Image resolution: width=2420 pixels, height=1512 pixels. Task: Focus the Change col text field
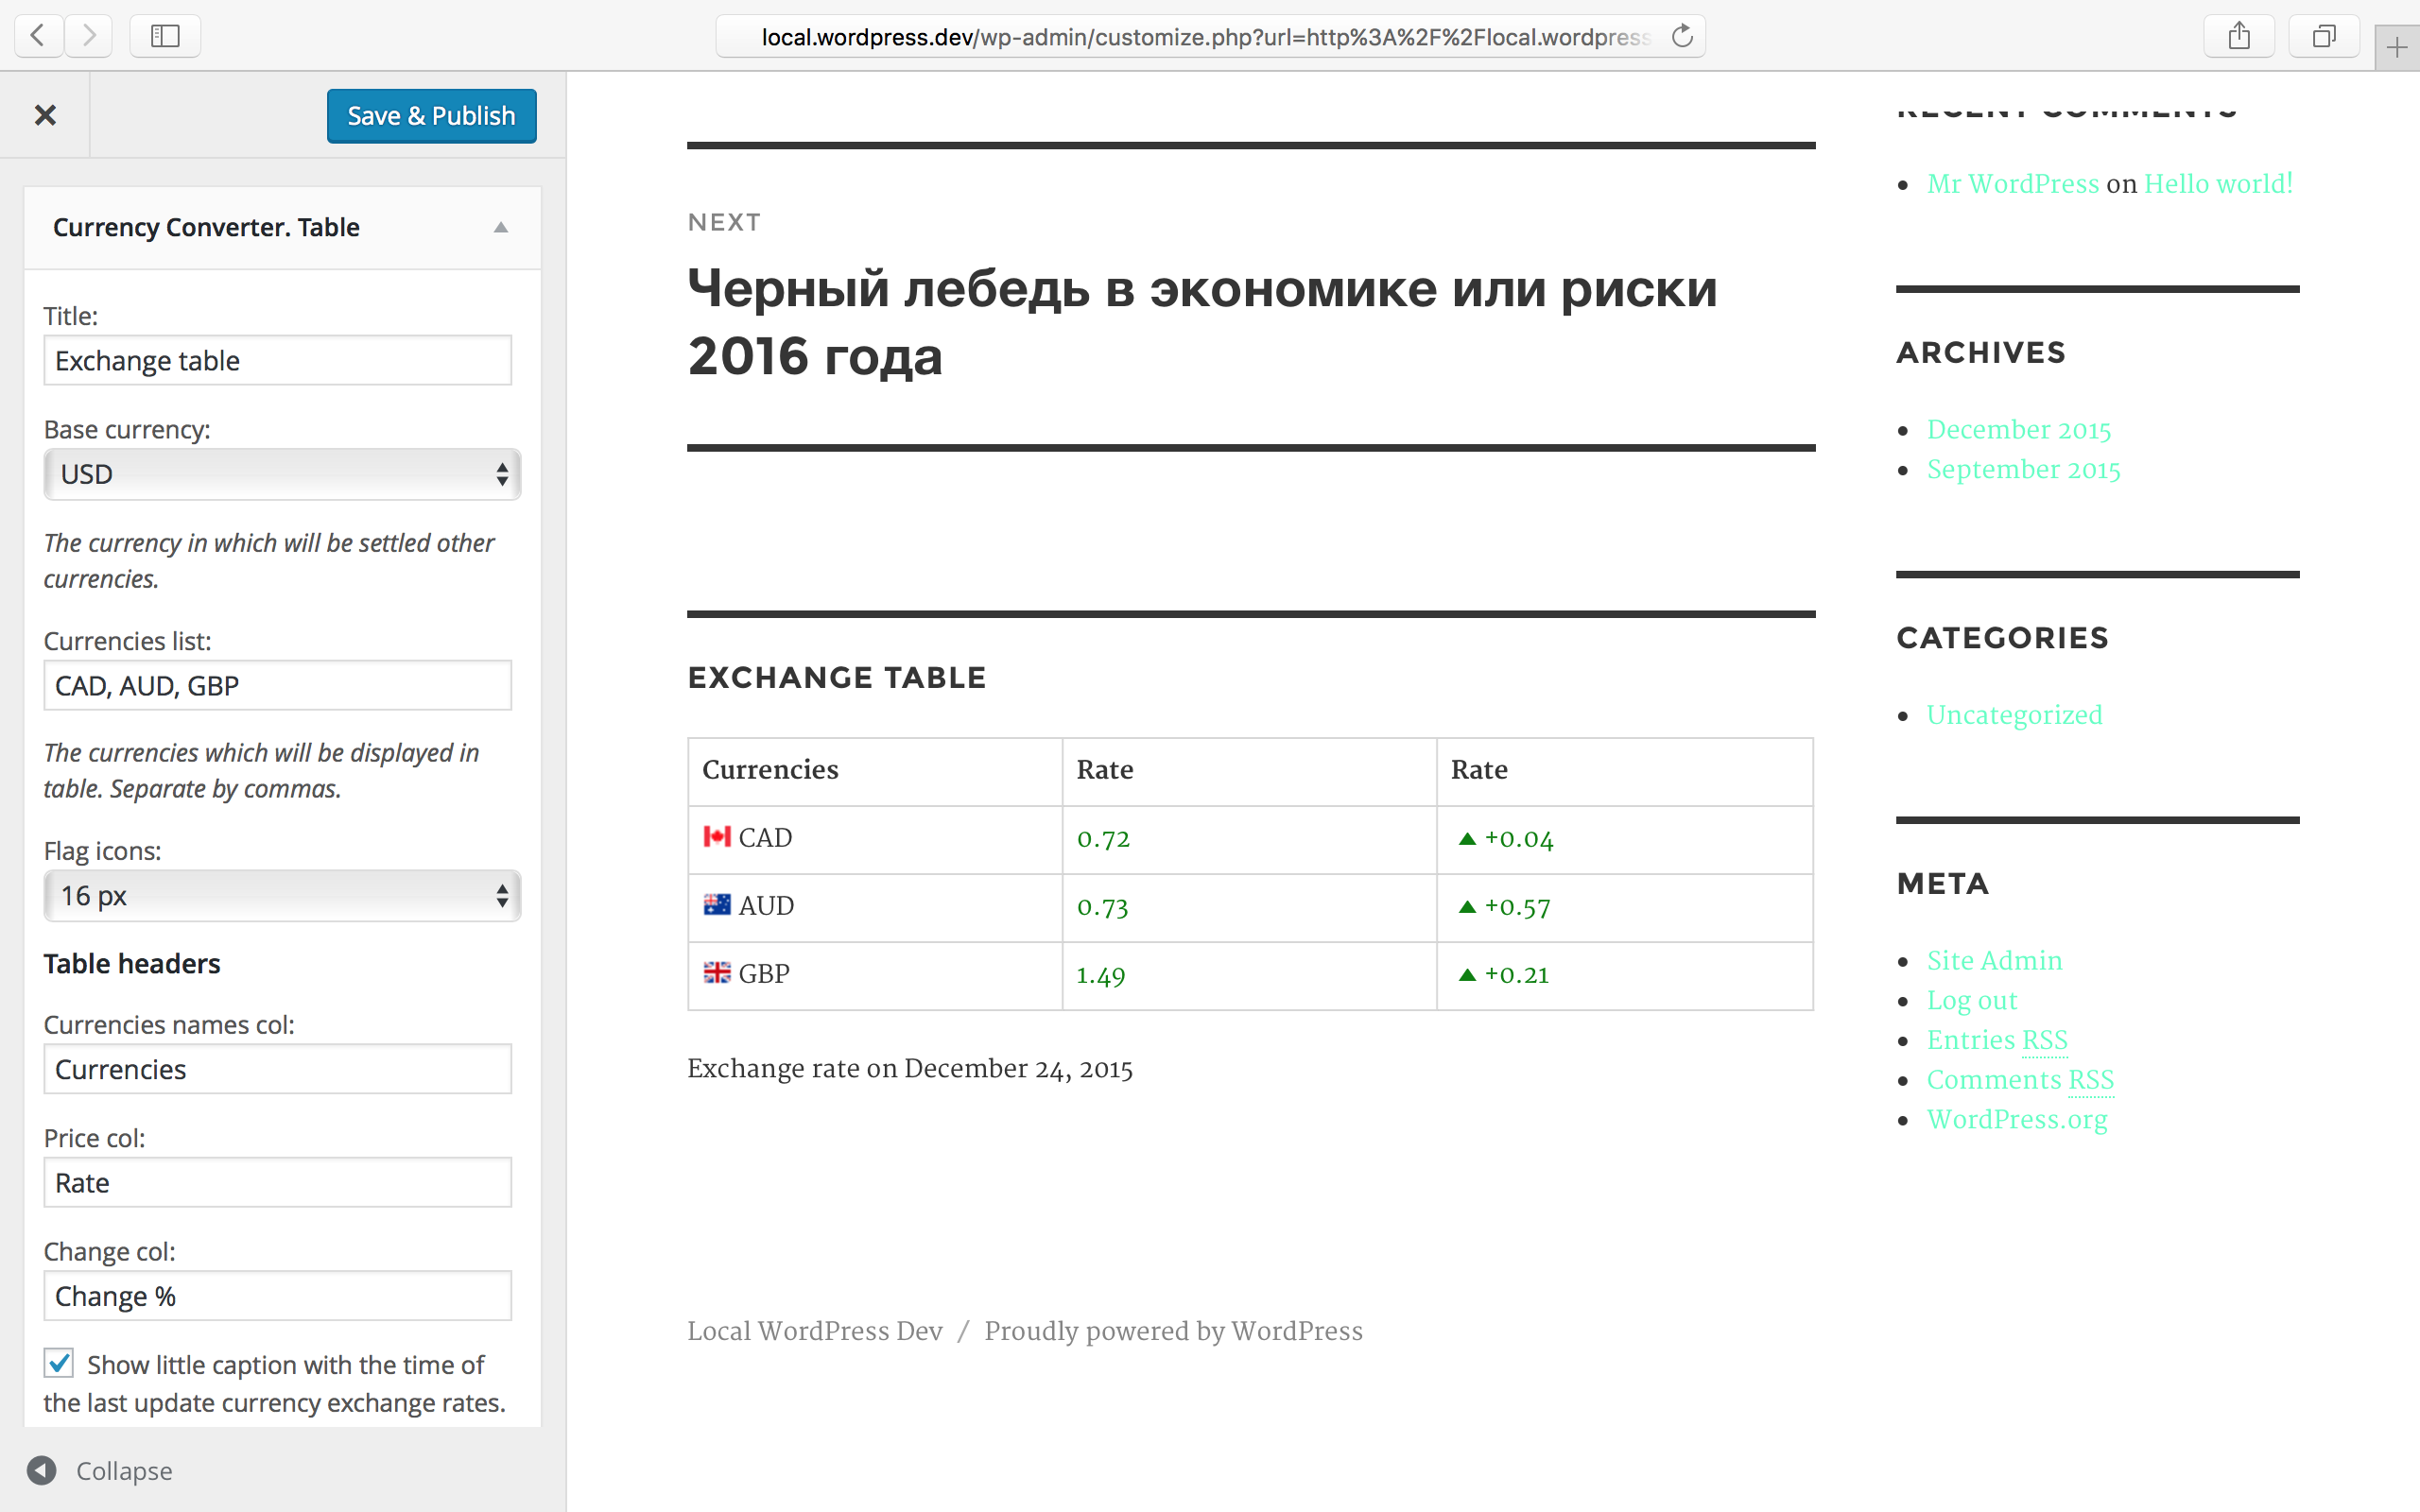pyautogui.click(x=278, y=1296)
